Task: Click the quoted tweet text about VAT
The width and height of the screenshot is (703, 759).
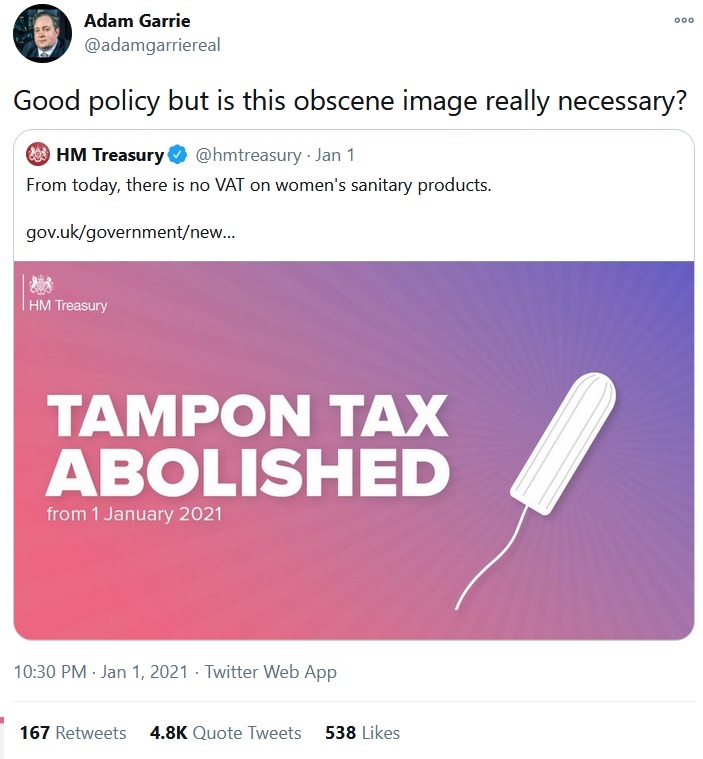Action: [259, 185]
